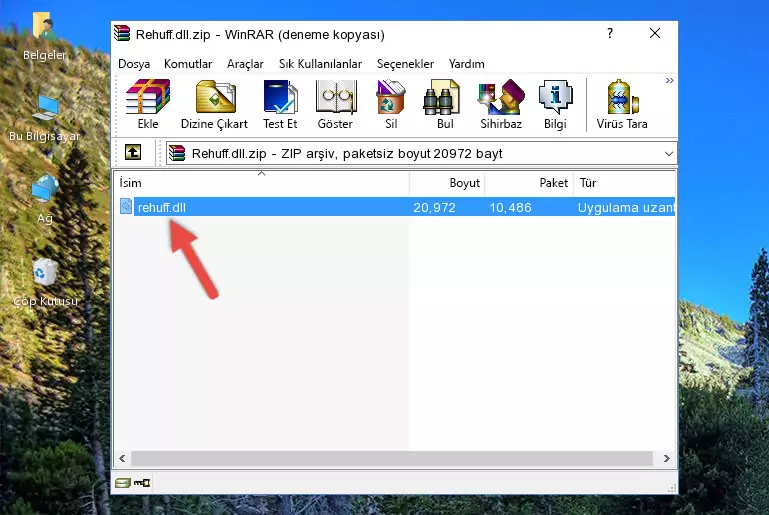Click the Uygulama uzantısı type cell

pos(626,207)
